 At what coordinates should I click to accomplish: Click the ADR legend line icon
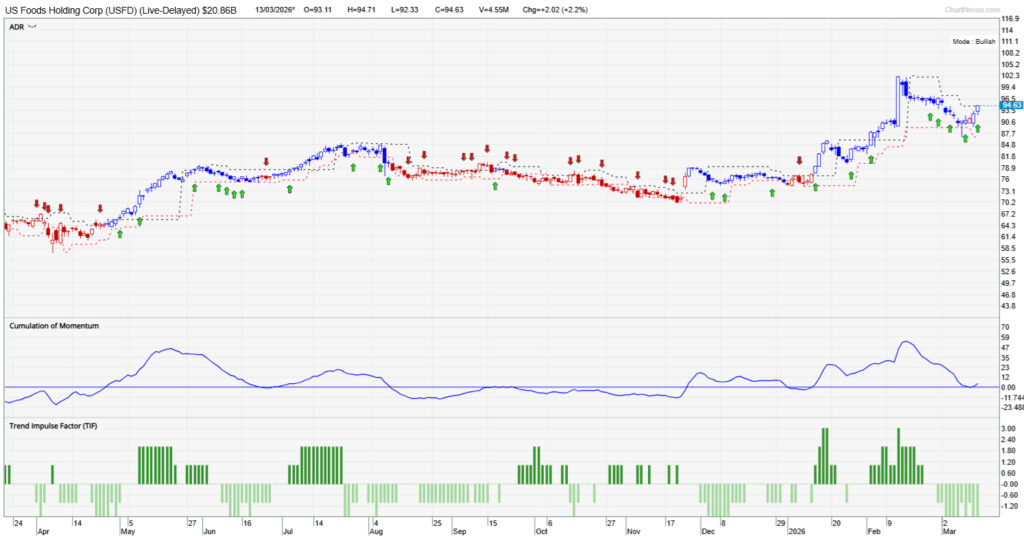pyautogui.click(x=33, y=29)
